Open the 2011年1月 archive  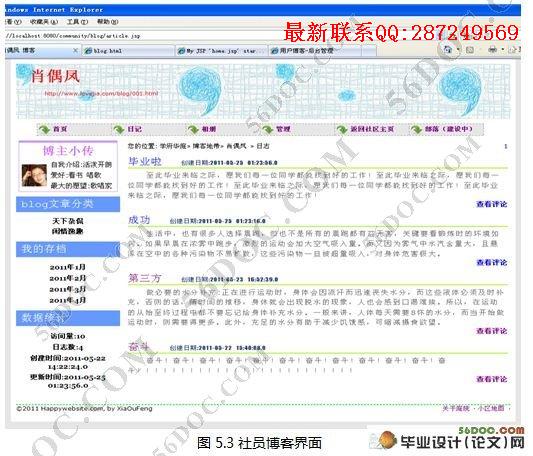coord(68,267)
